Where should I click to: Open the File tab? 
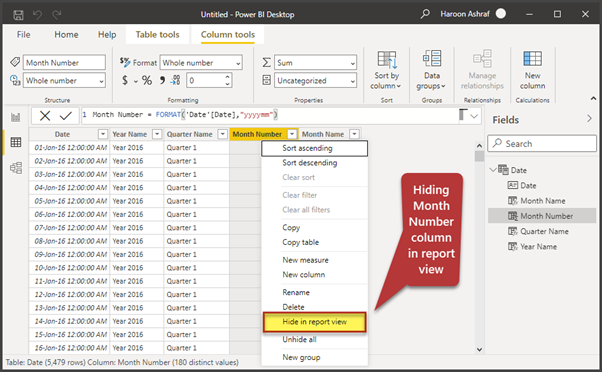tap(23, 35)
